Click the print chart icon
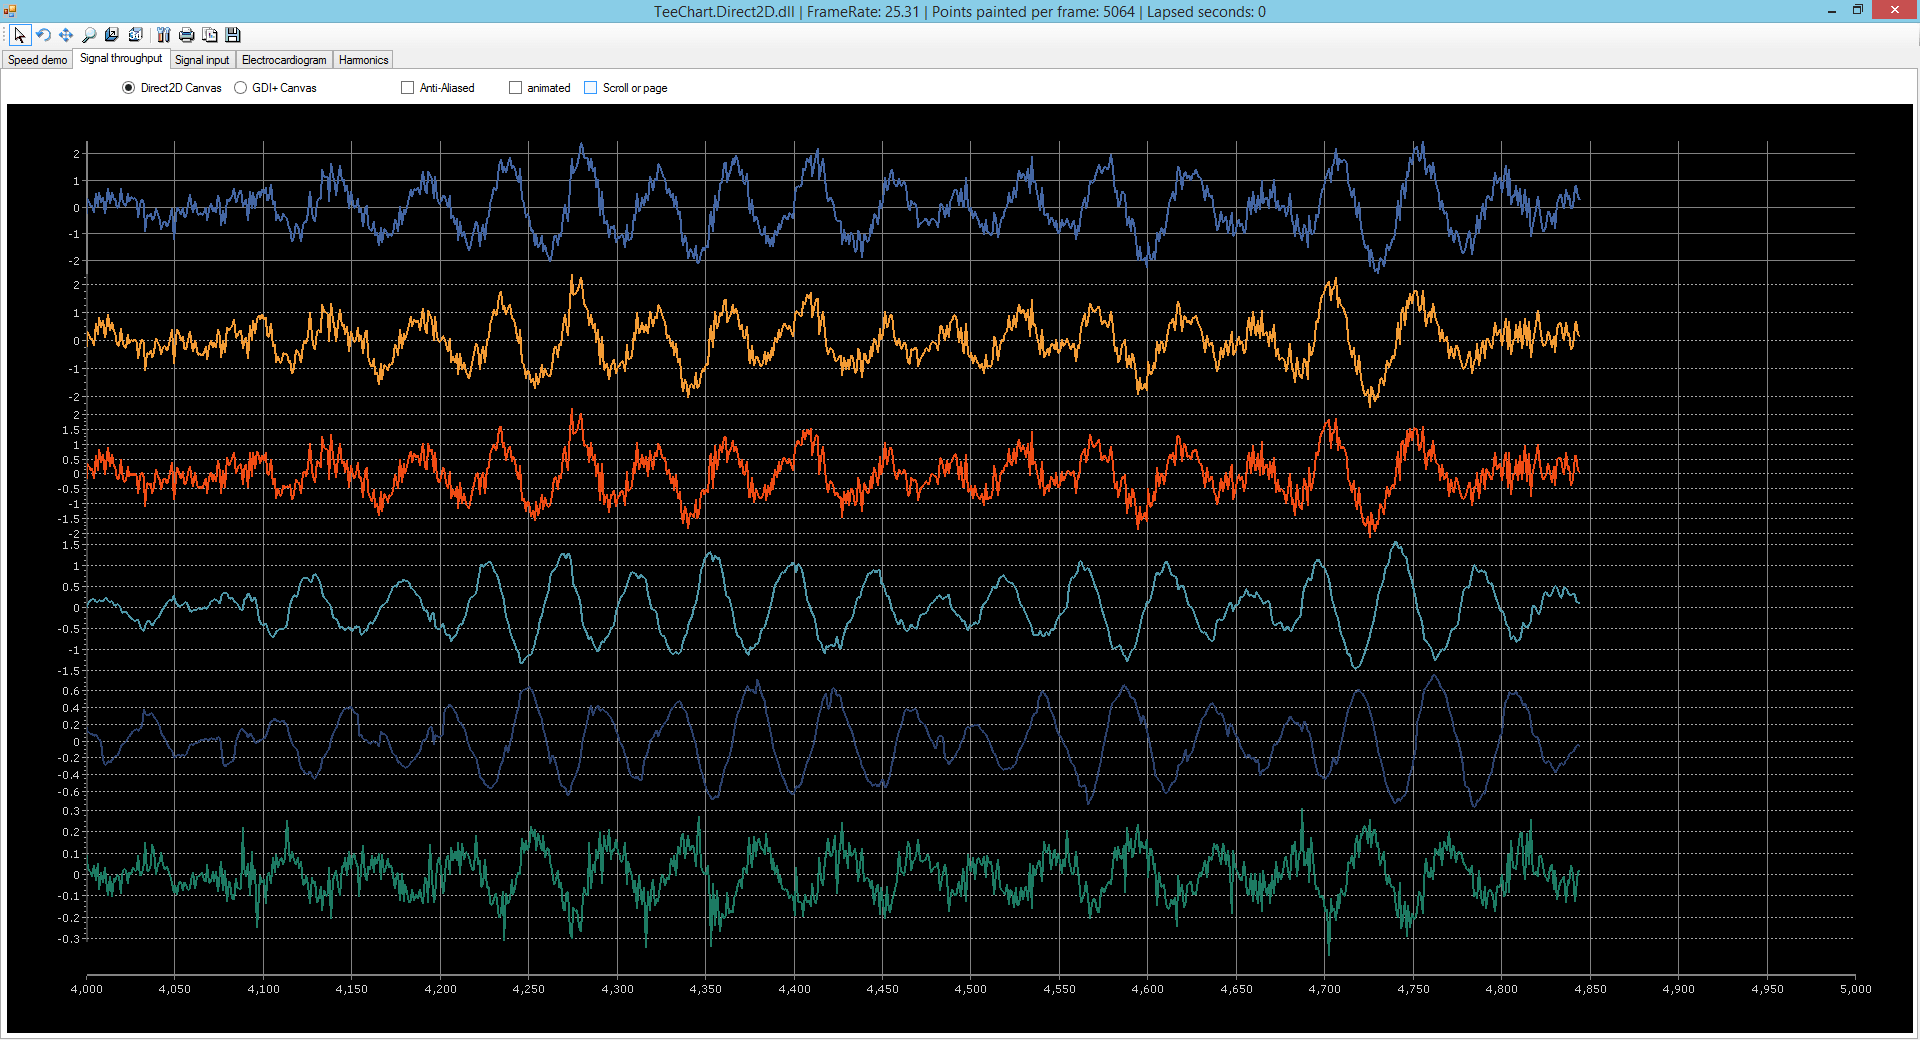Image resolution: width=1920 pixels, height=1040 pixels. click(186, 35)
